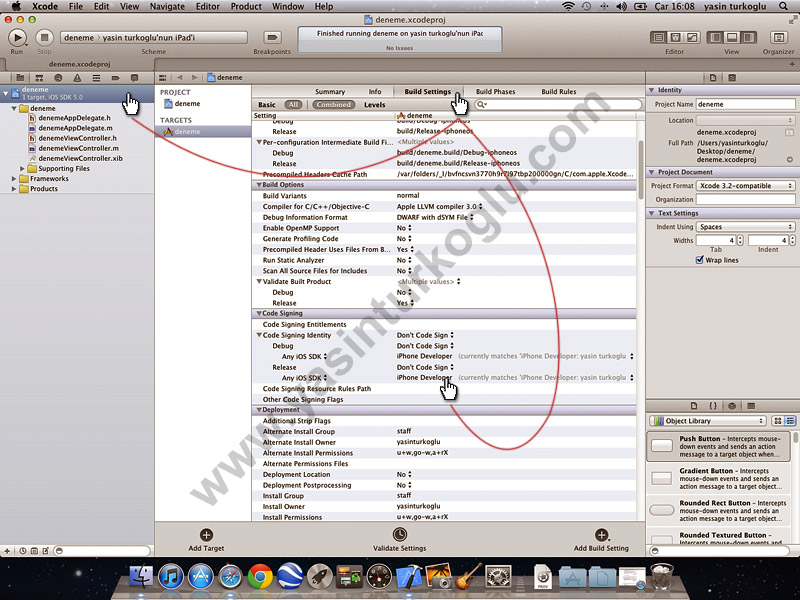Show the Project navigator
Image resolution: width=800 pixels, height=600 pixels.
tap(20, 78)
